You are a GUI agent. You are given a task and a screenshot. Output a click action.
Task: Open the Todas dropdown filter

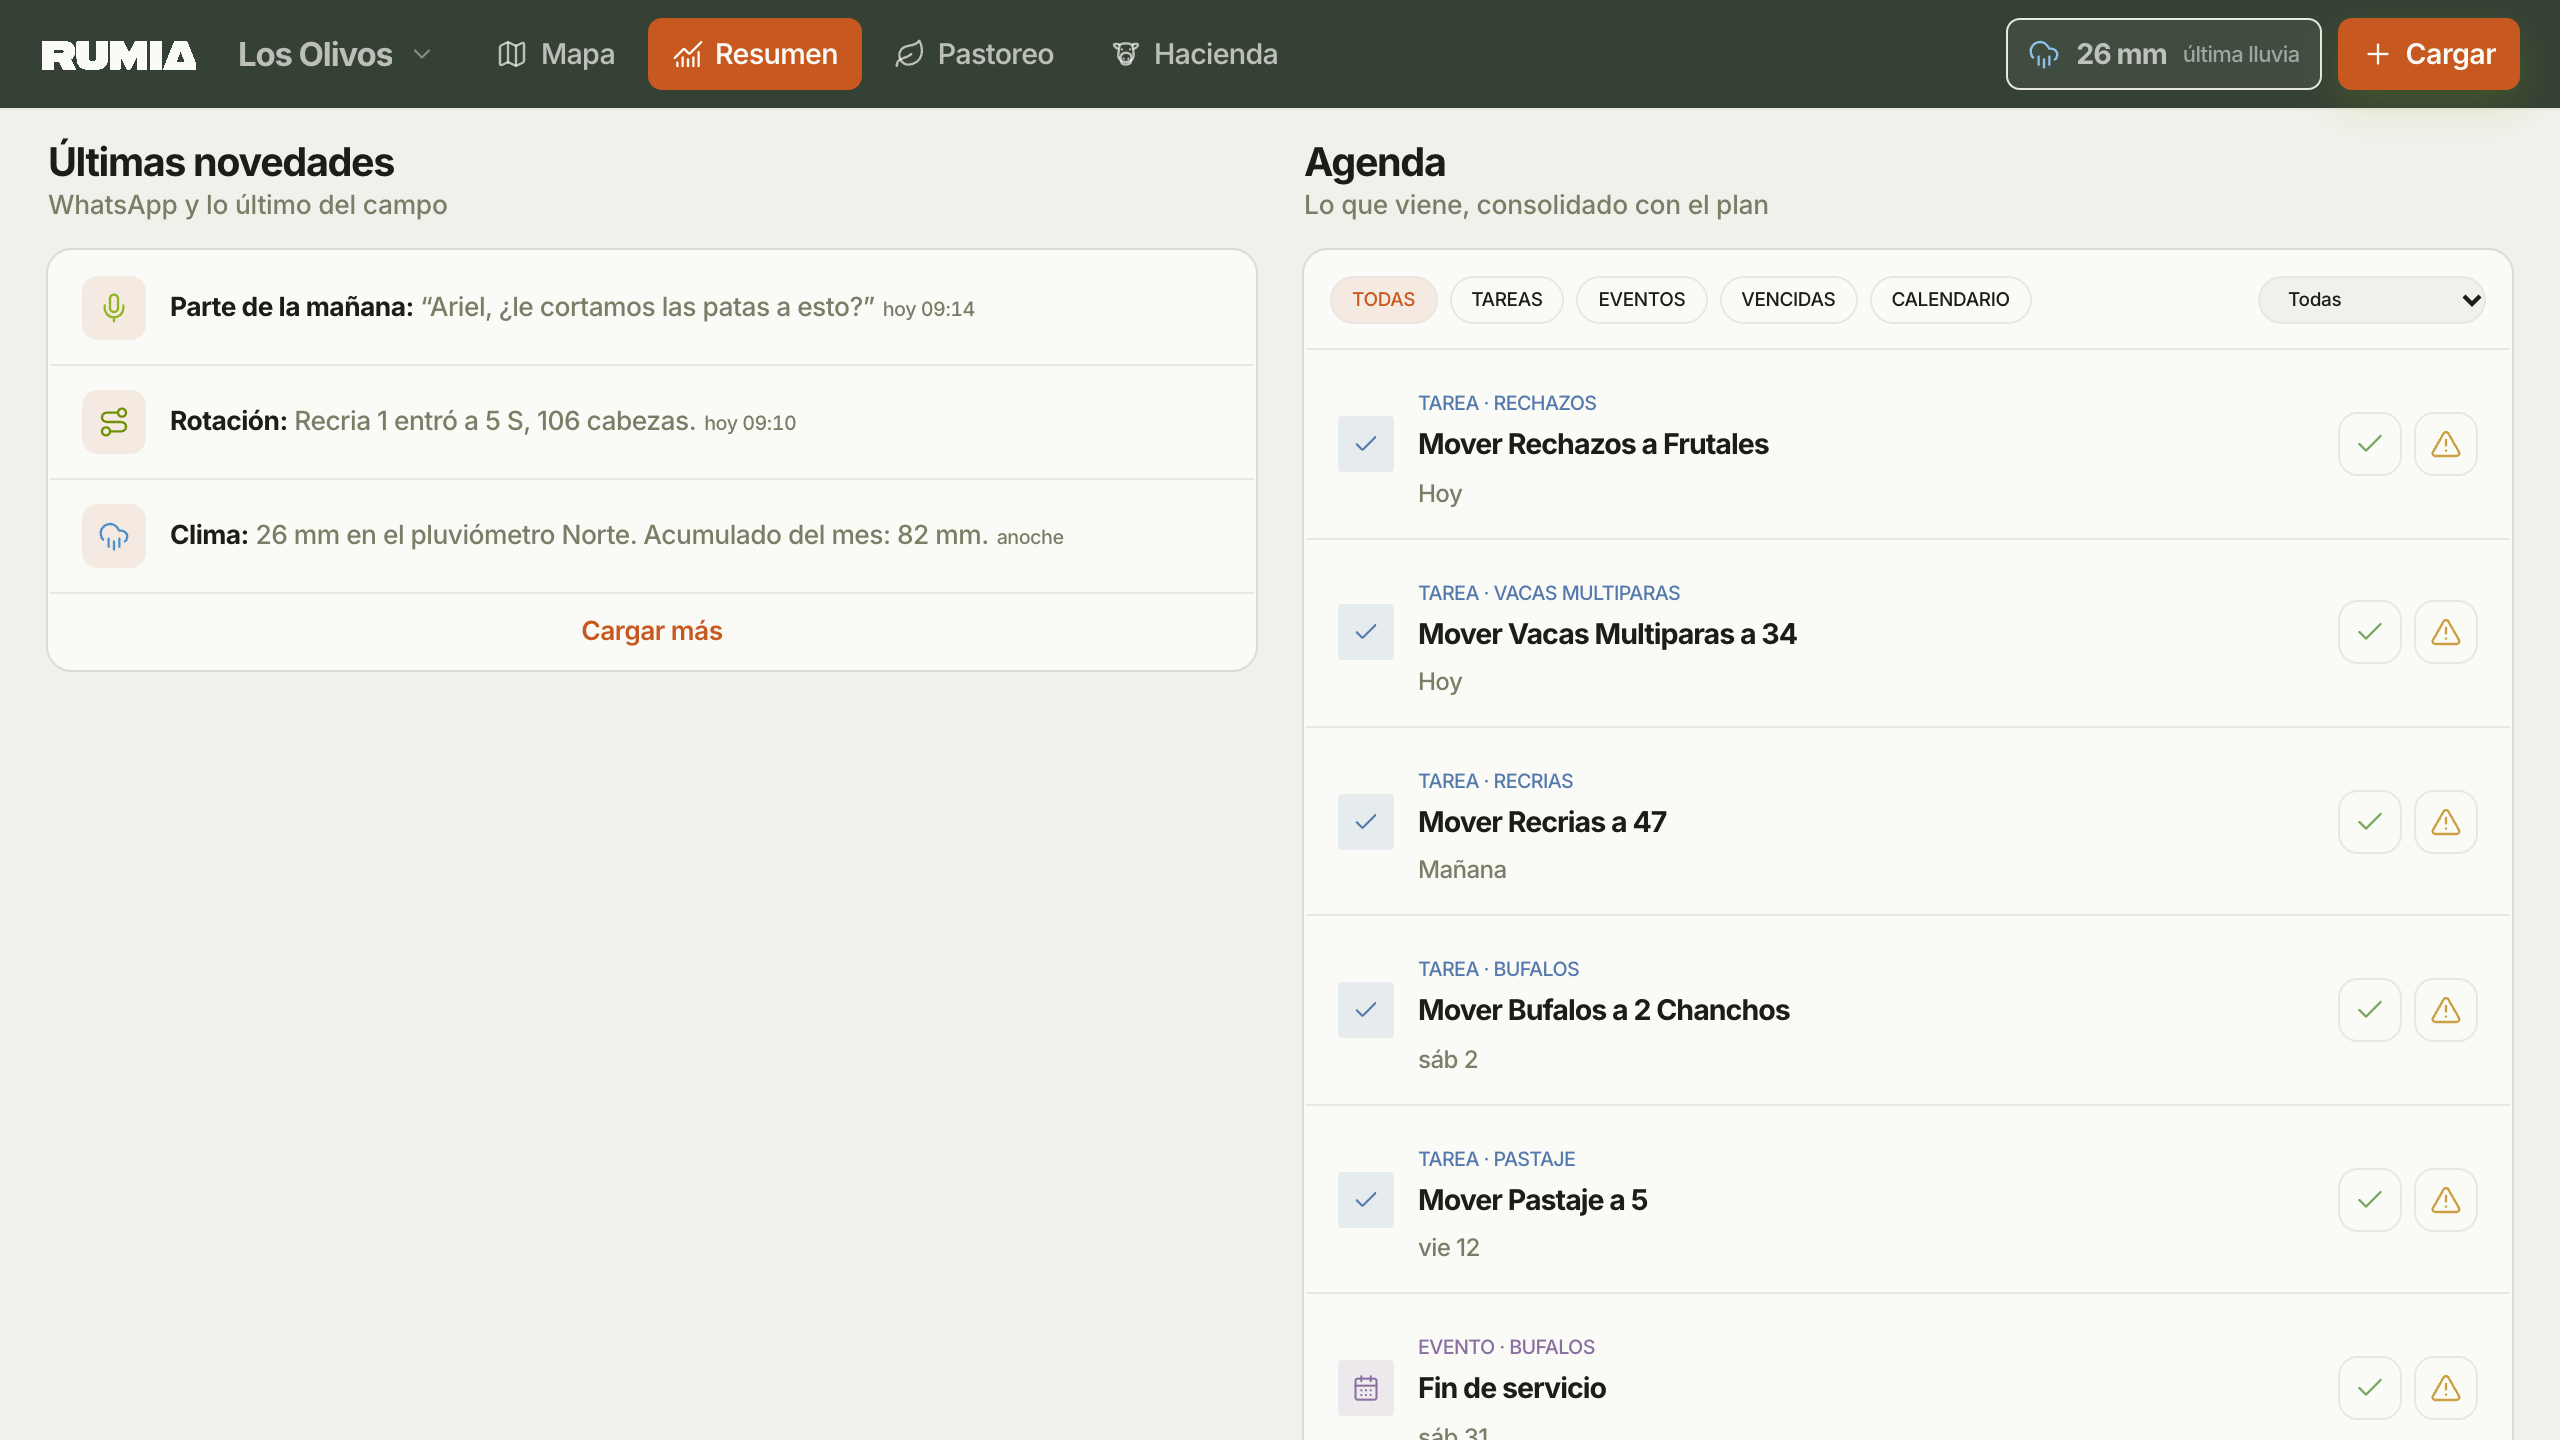click(2372, 300)
